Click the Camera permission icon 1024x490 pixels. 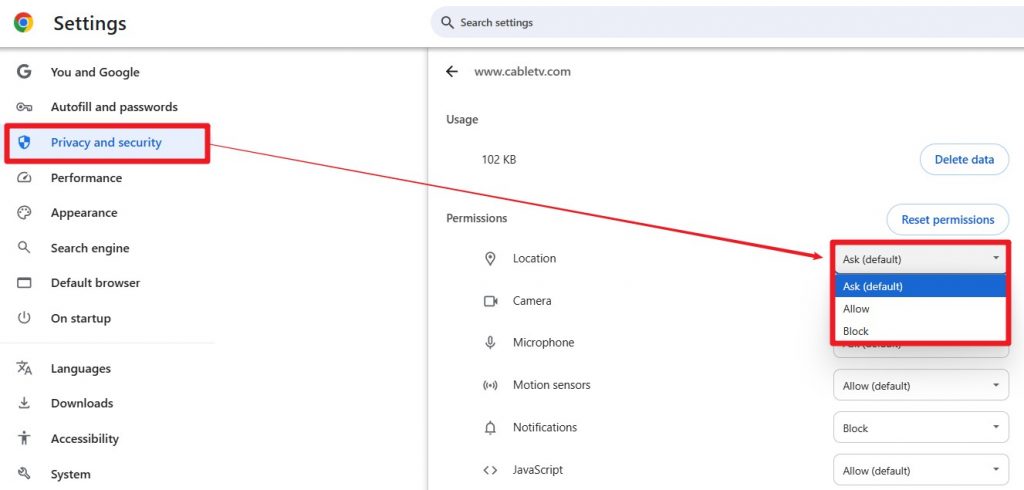coord(490,301)
